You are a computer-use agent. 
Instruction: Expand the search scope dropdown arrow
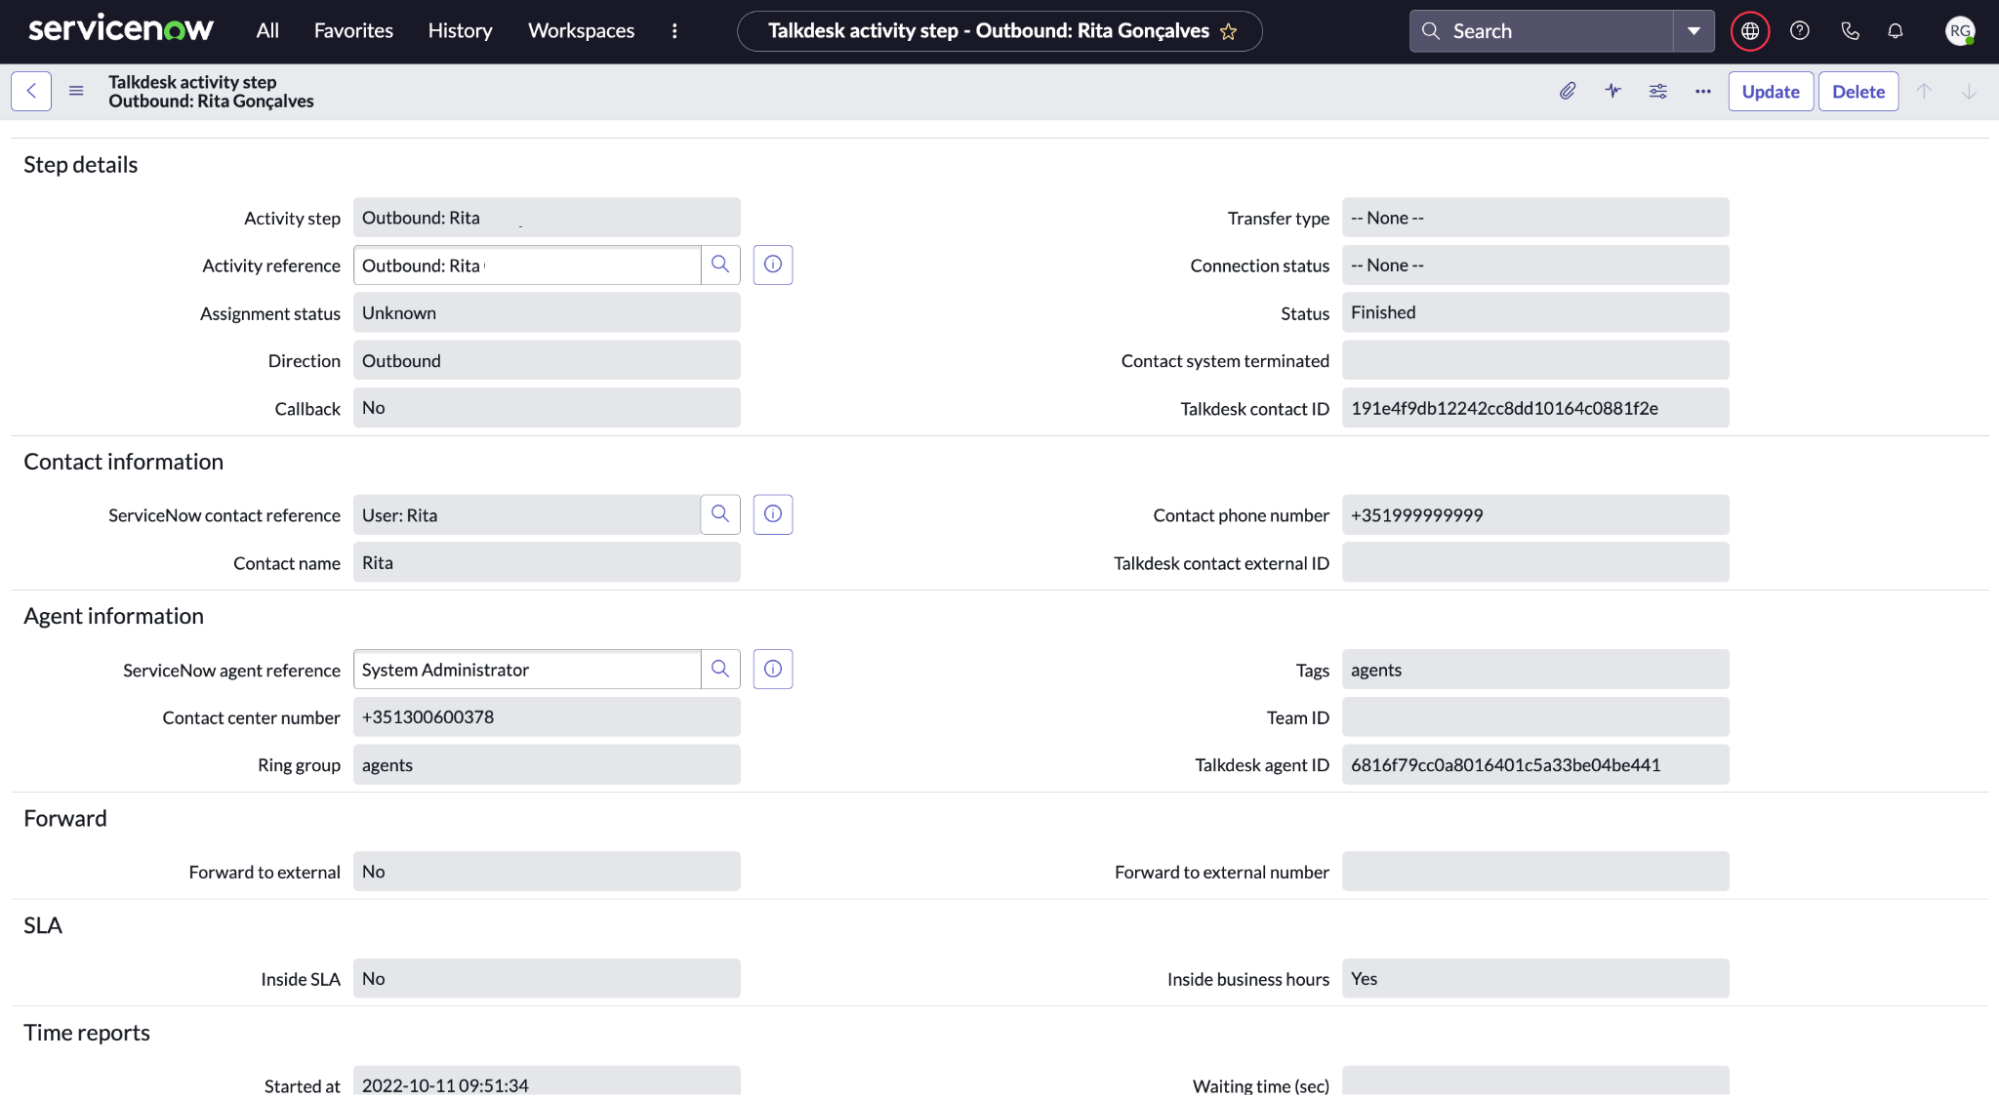click(1693, 31)
